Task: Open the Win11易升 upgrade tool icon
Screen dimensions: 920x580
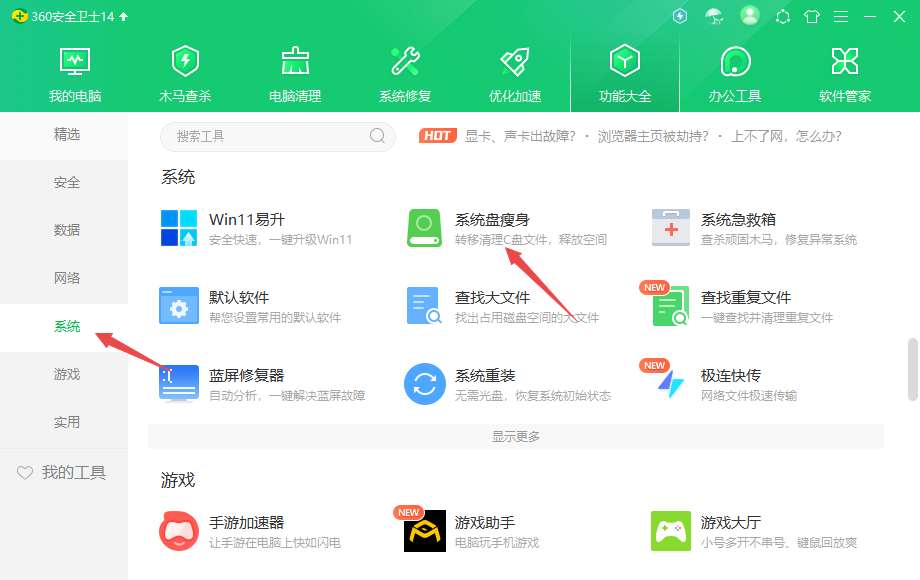Action: point(179,228)
